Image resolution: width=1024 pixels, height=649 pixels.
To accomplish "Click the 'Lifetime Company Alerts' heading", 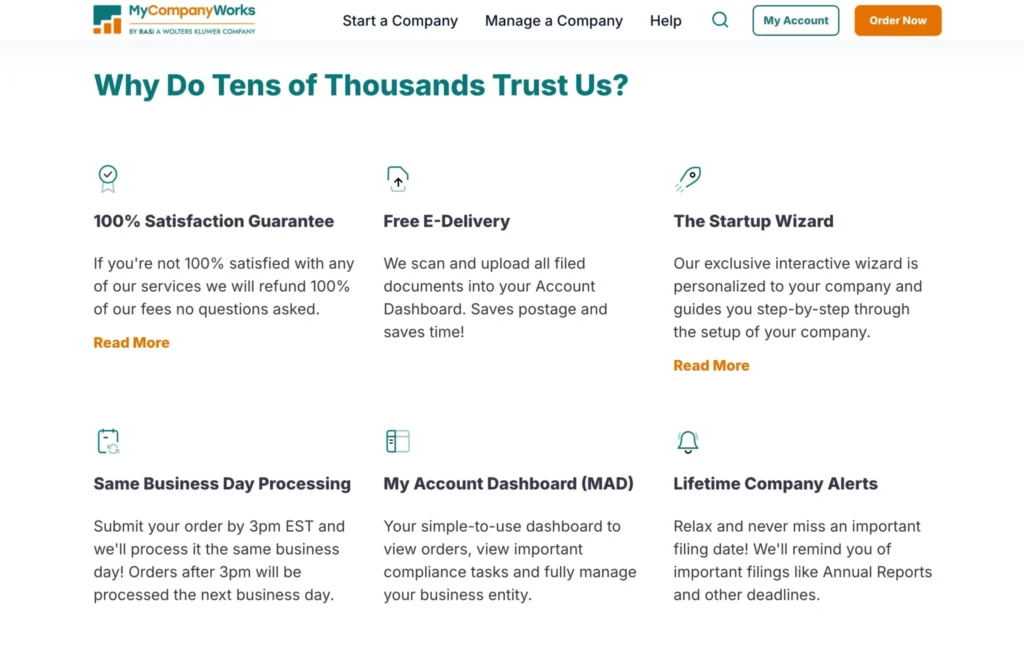I will point(775,483).
